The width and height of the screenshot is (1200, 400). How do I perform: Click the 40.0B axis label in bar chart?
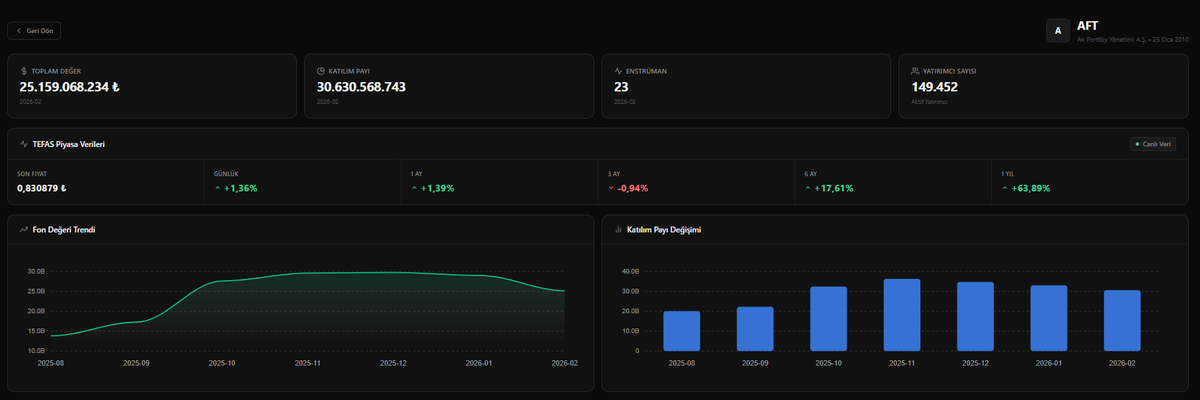pyautogui.click(x=629, y=271)
